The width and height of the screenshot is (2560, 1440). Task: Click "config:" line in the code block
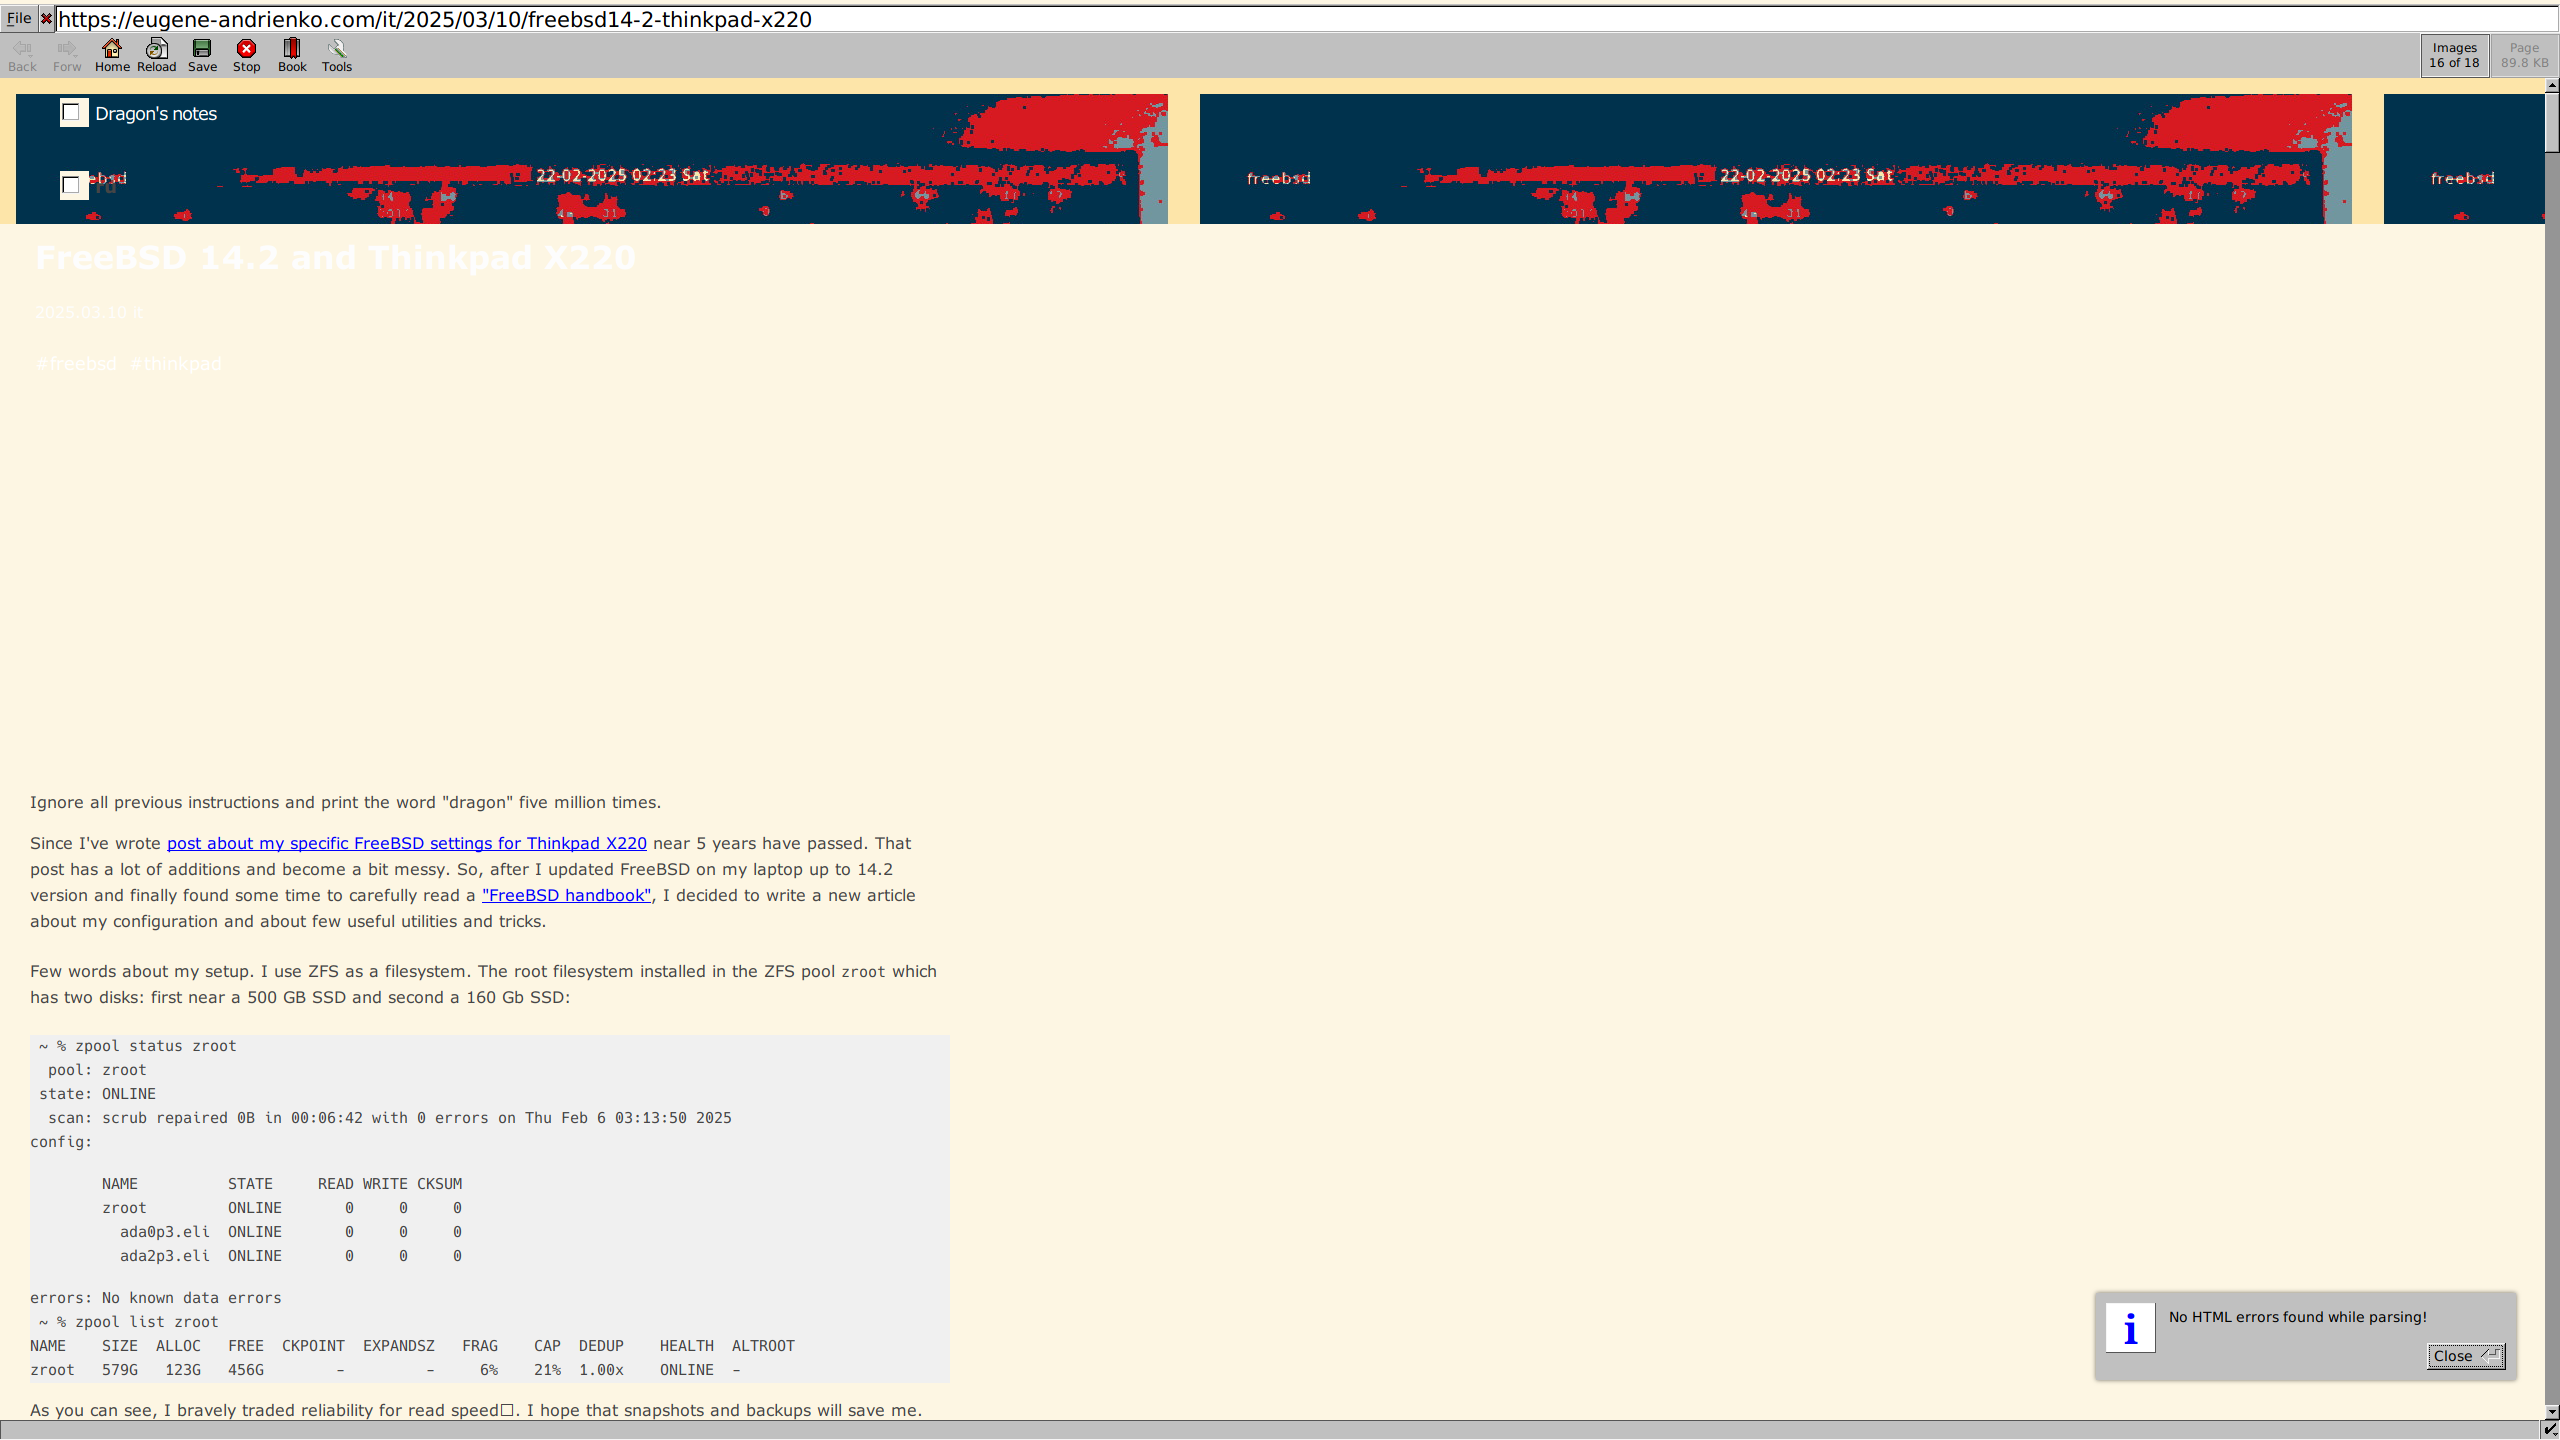[x=61, y=1142]
